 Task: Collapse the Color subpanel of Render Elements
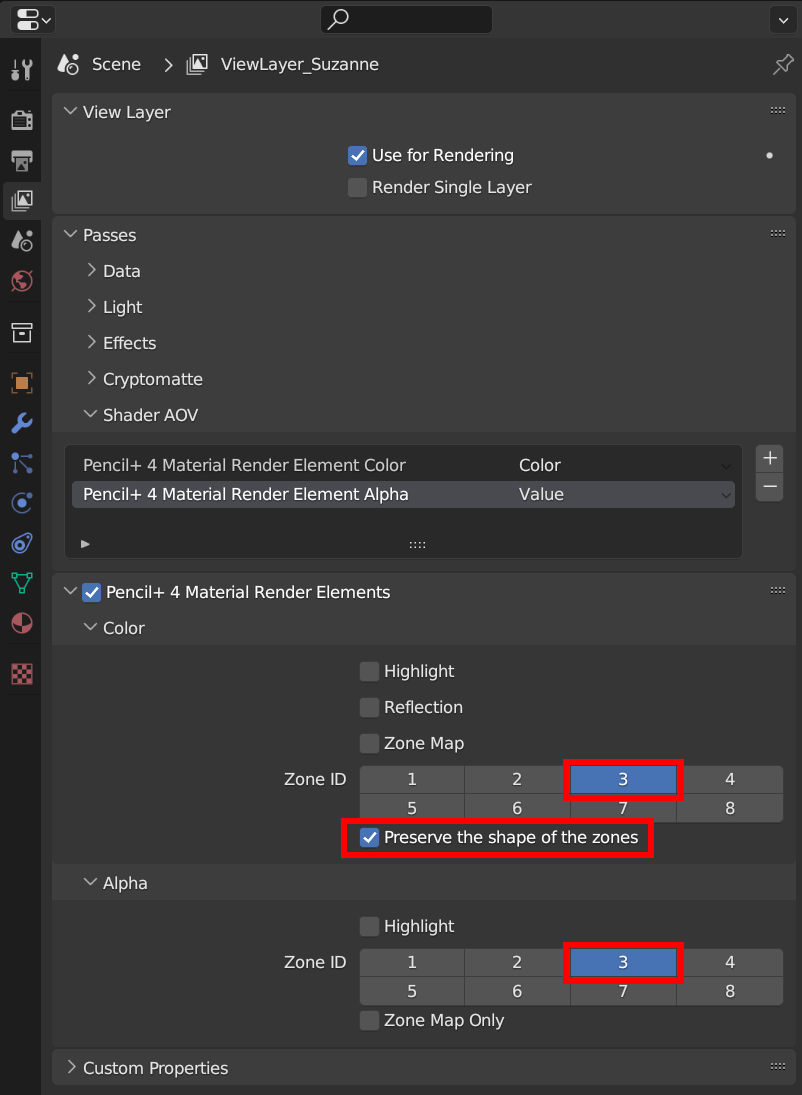coord(90,626)
